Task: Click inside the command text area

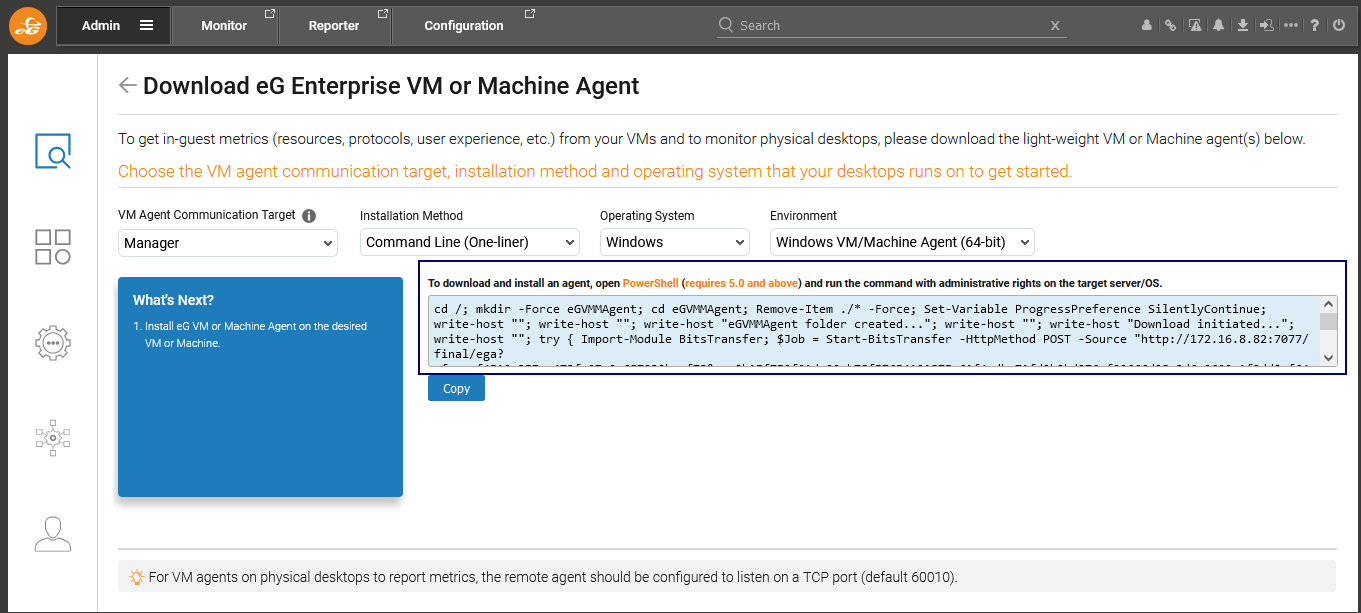Action: click(x=874, y=331)
